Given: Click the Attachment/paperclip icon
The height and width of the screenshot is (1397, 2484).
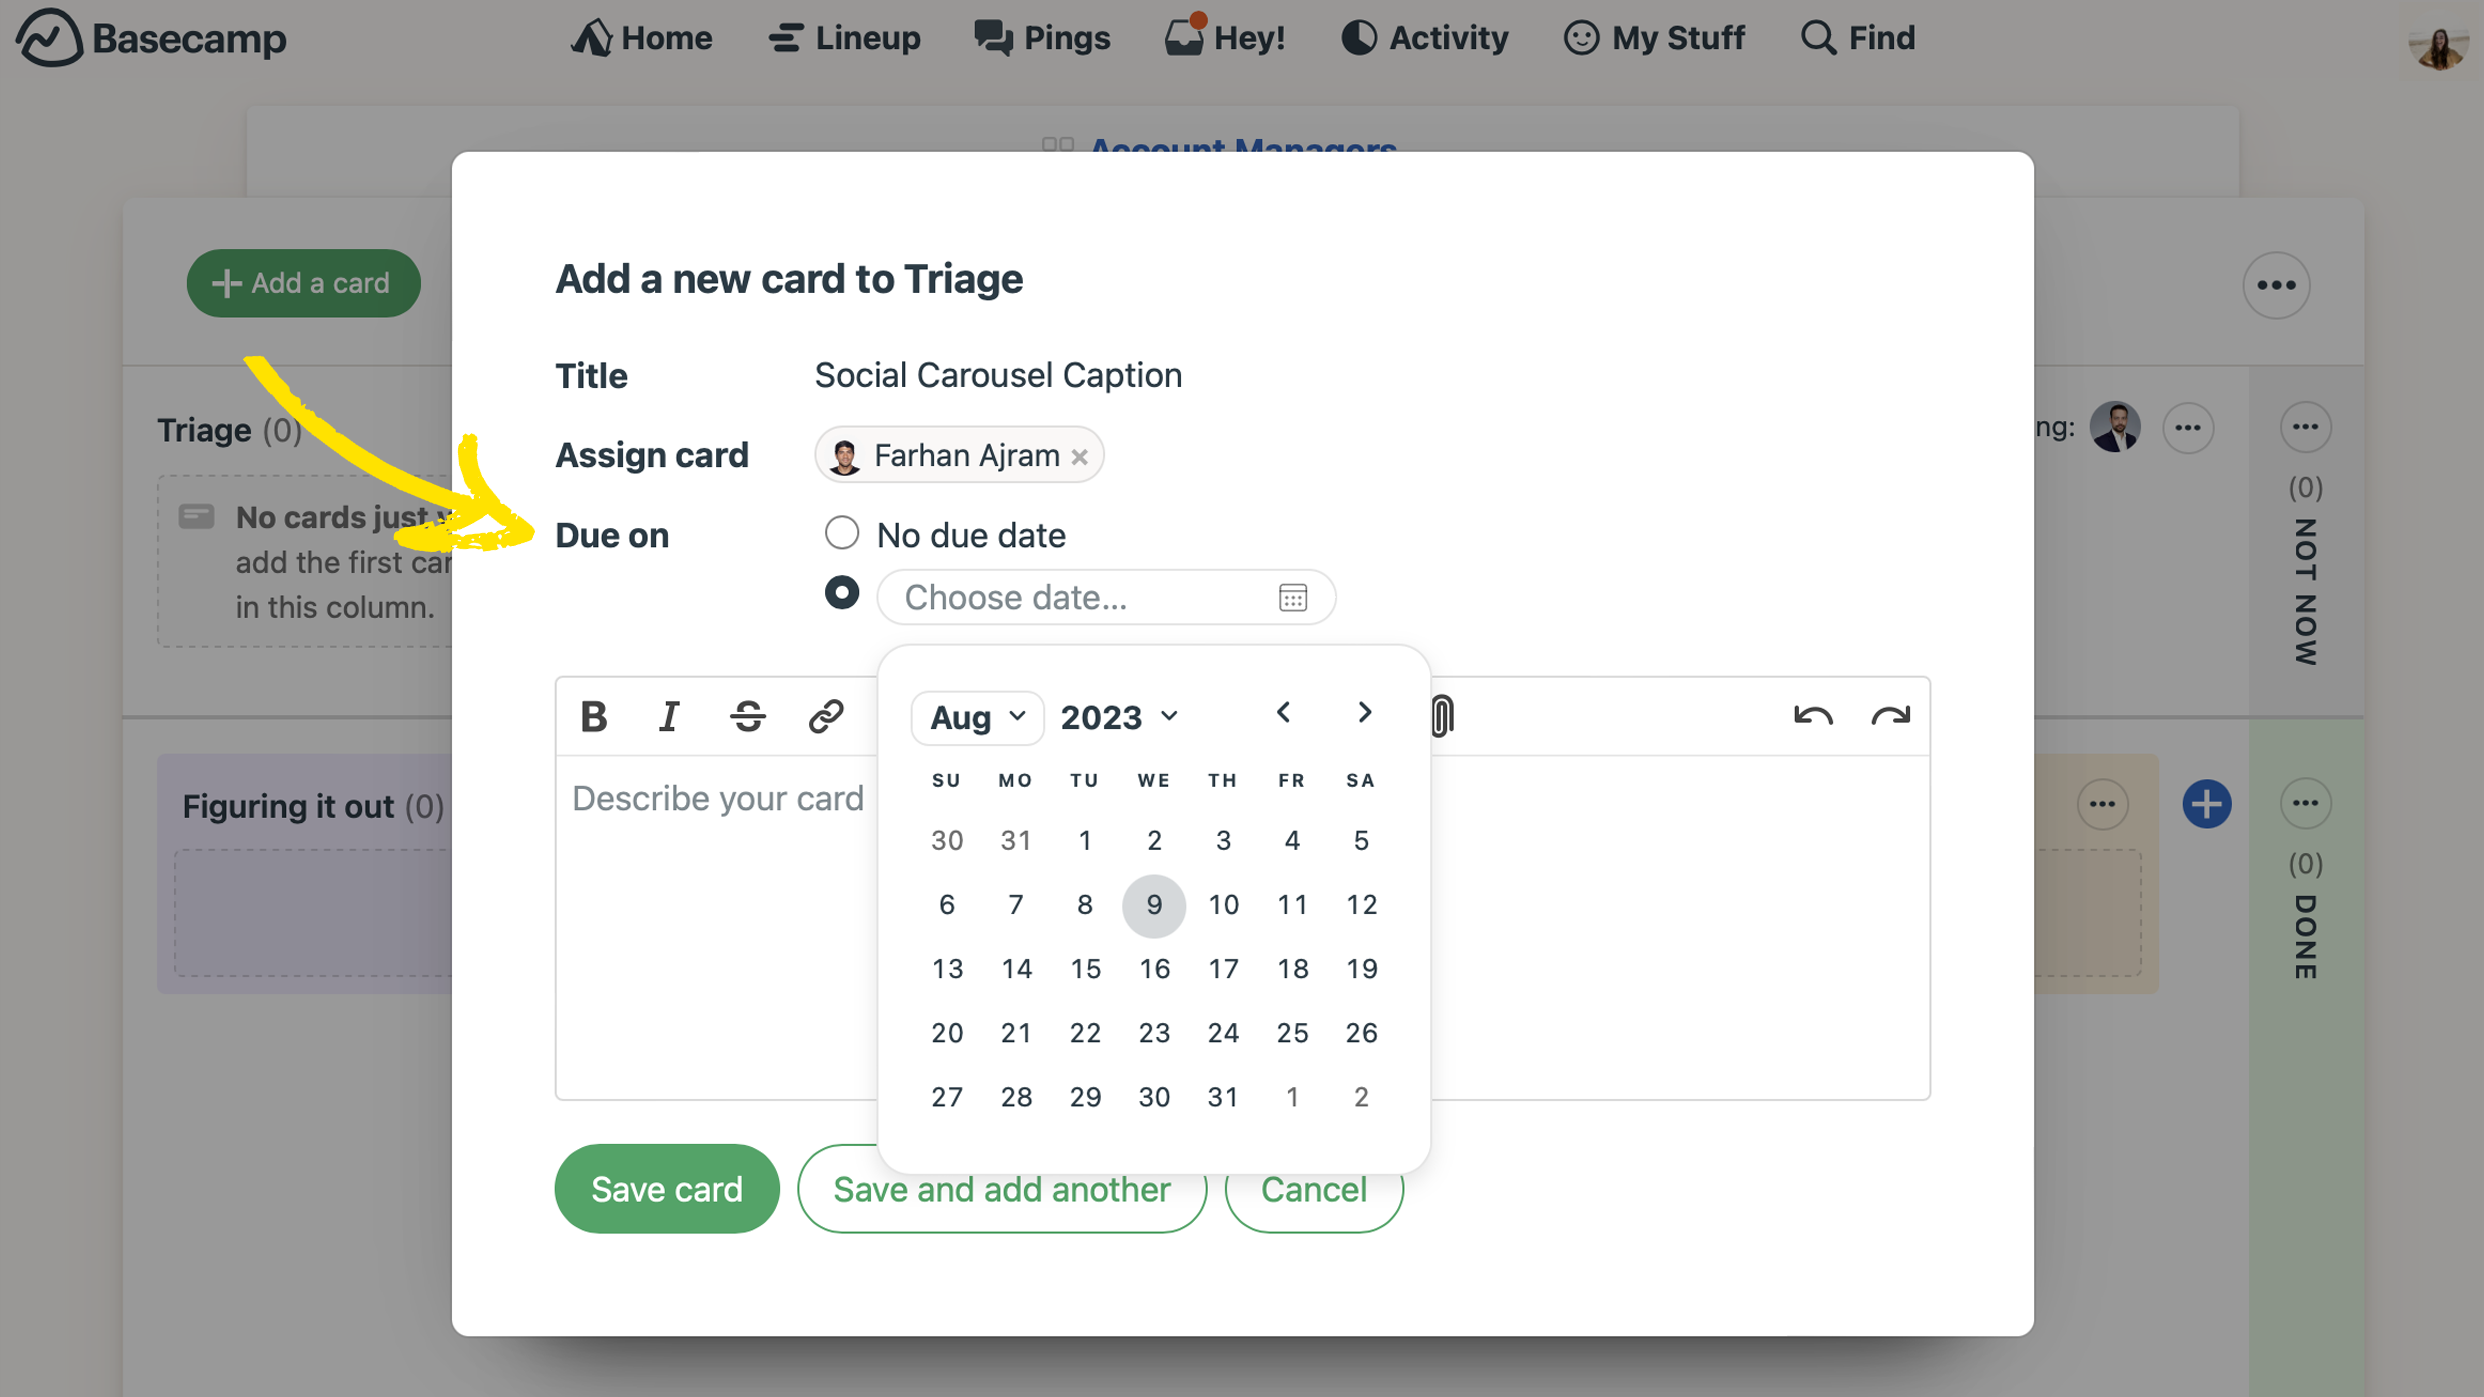Looking at the screenshot, I should pyautogui.click(x=1442, y=715).
